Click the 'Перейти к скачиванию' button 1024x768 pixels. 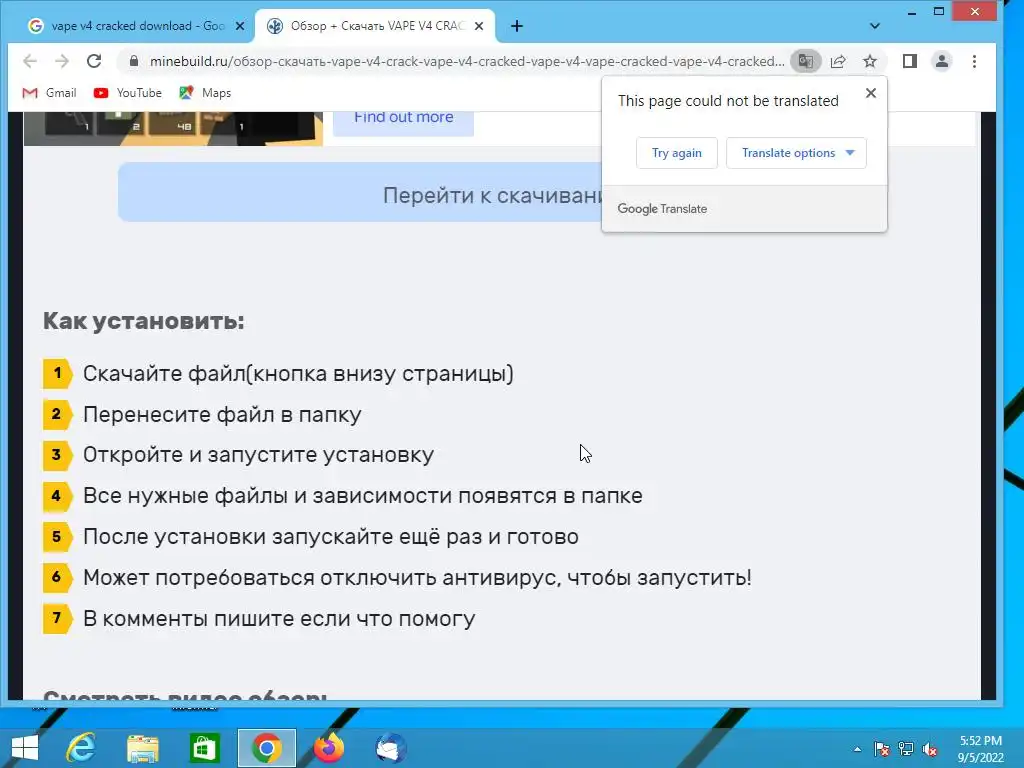click(362, 192)
